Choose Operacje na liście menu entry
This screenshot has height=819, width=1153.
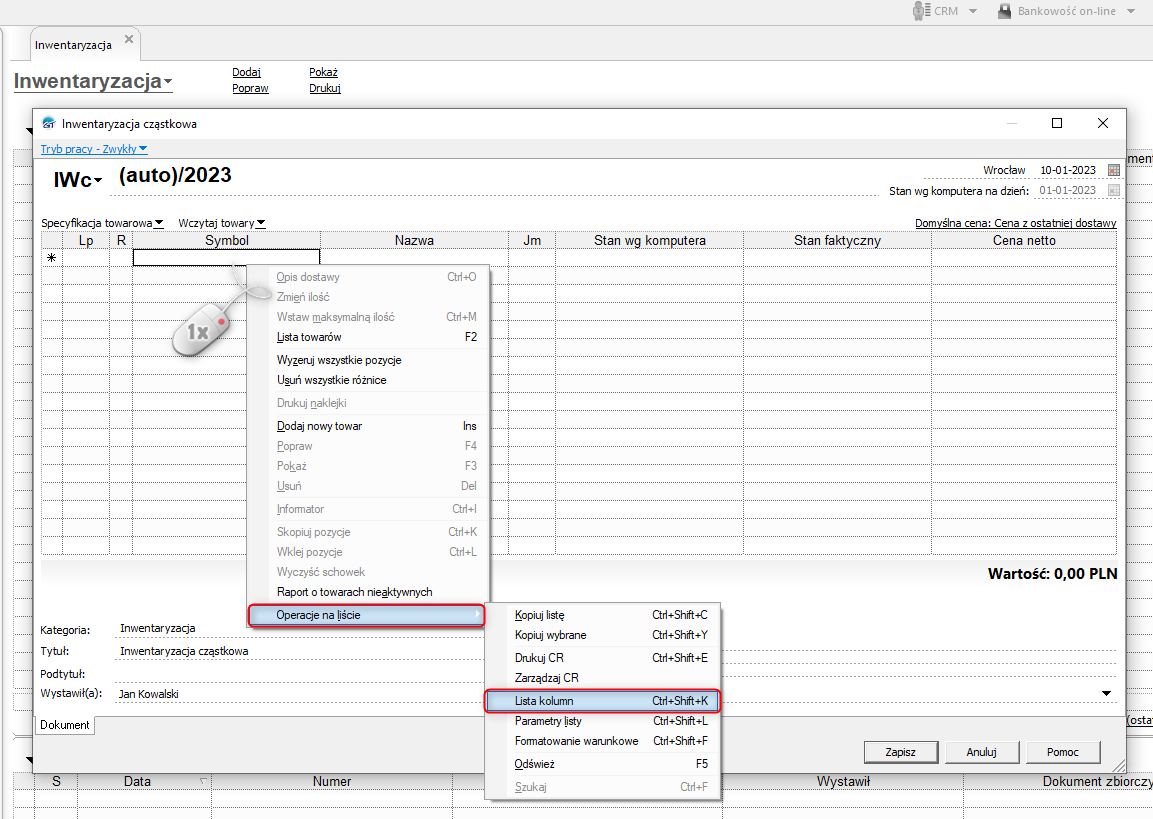tap(366, 615)
